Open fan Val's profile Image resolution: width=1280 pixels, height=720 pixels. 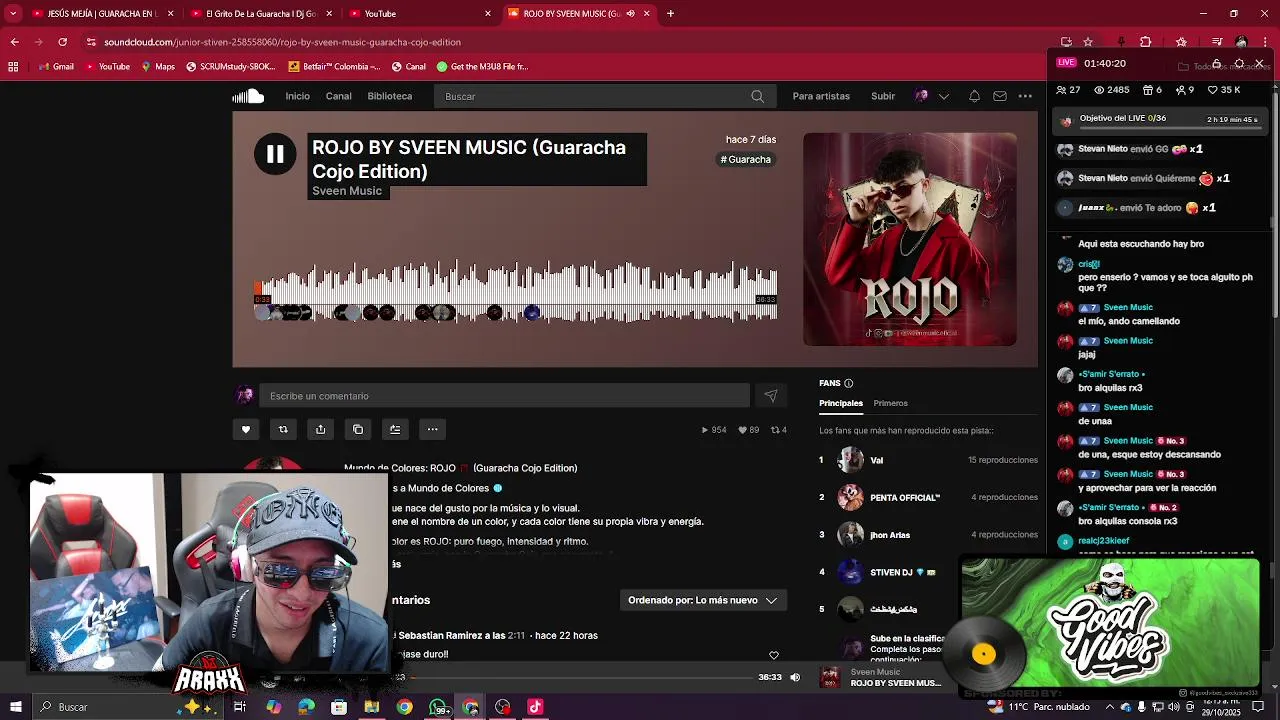[x=876, y=460]
